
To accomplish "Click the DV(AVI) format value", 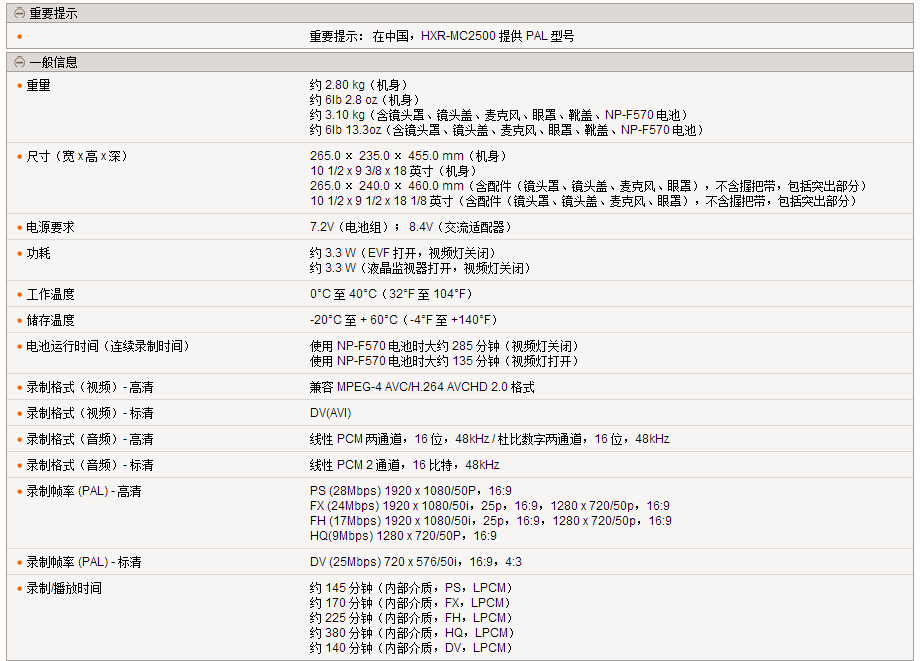I will click(x=331, y=413).
